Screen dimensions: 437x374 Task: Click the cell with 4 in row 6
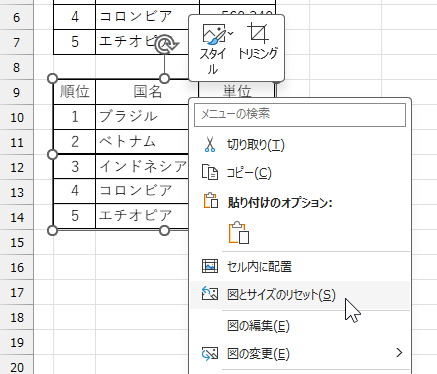[x=75, y=17]
